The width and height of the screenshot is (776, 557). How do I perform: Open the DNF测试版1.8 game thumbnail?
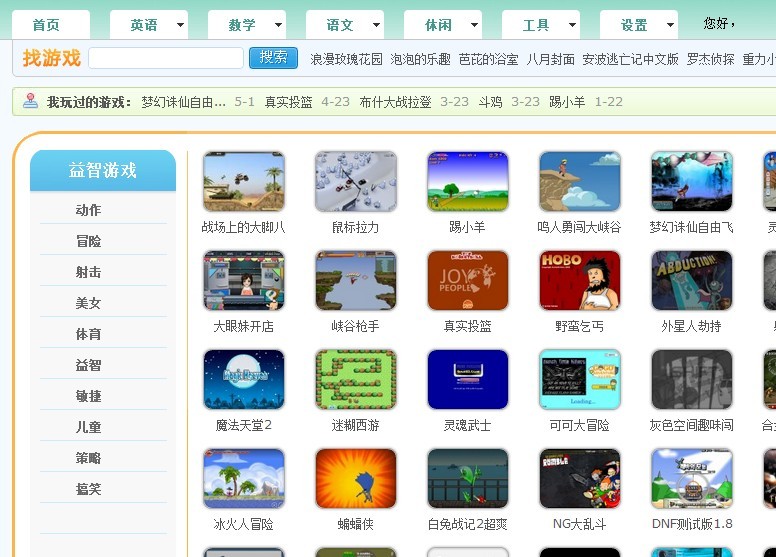(x=692, y=479)
